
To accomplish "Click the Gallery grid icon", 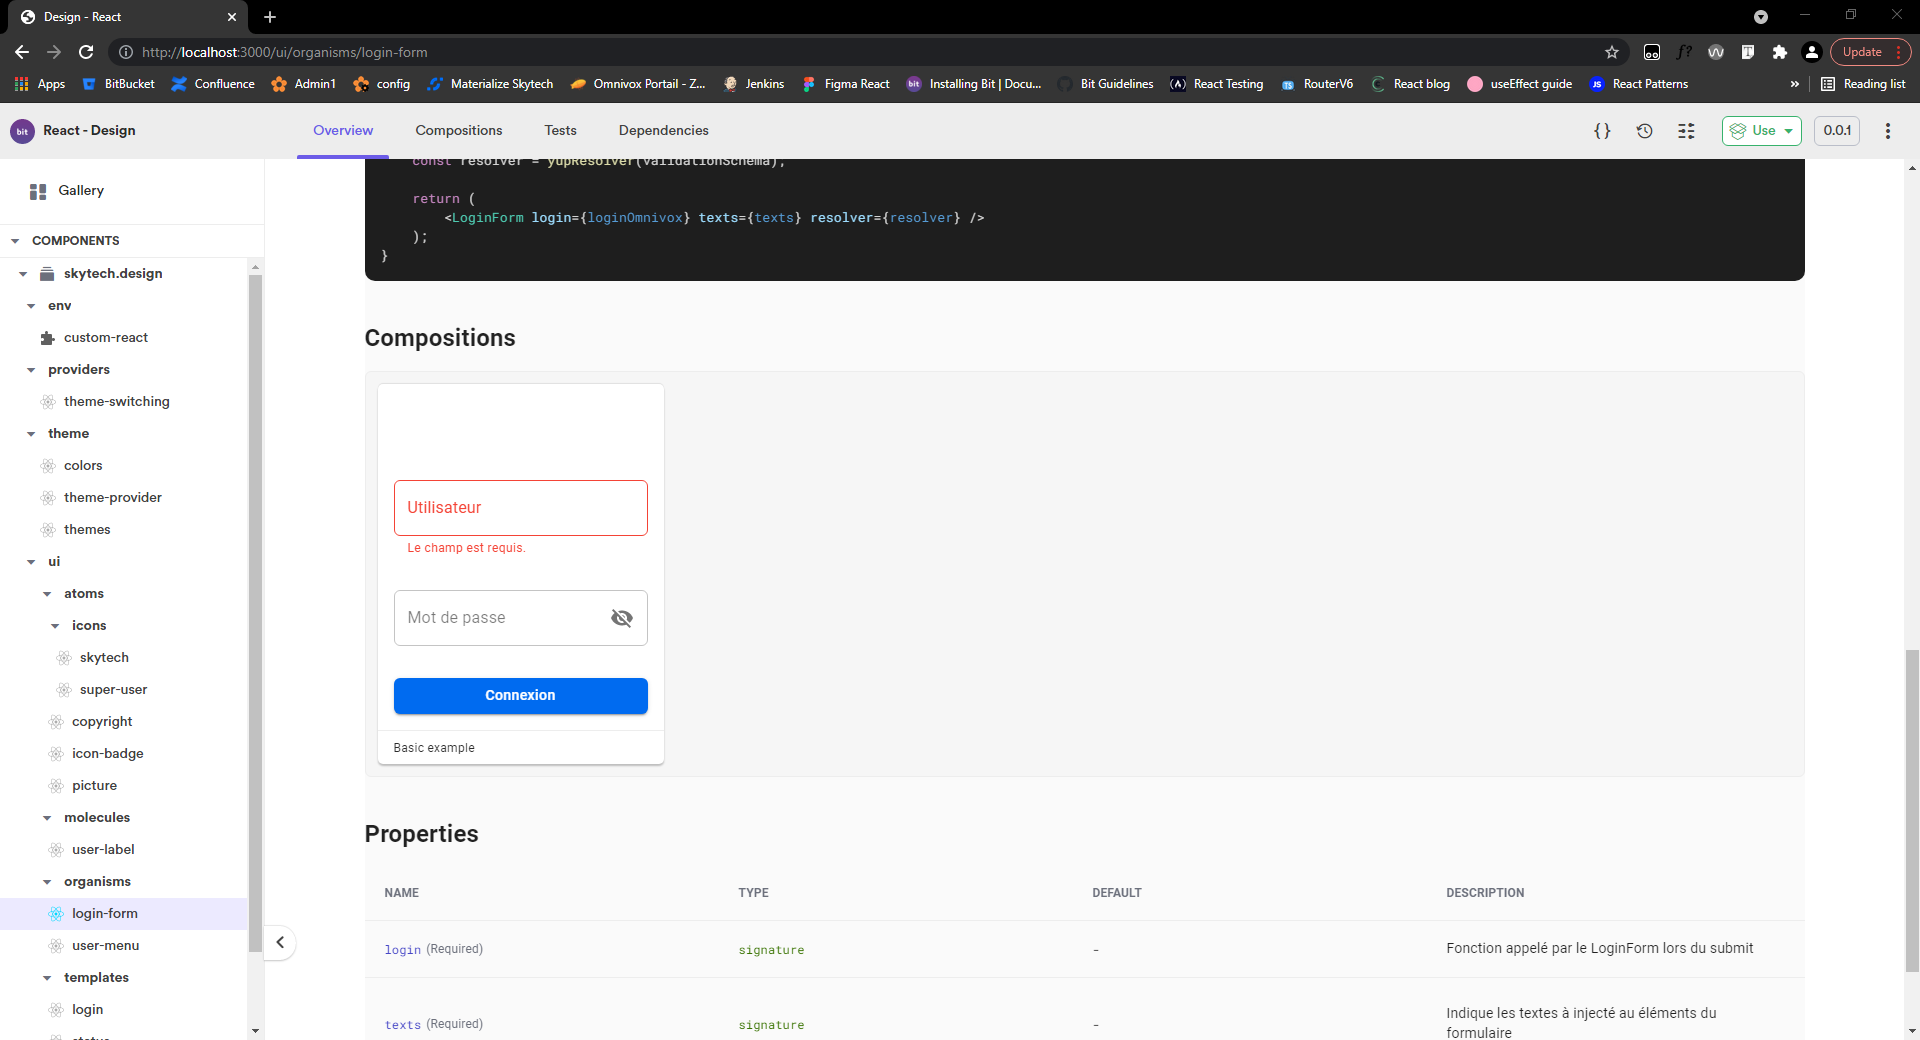I will tap(38, 191).
